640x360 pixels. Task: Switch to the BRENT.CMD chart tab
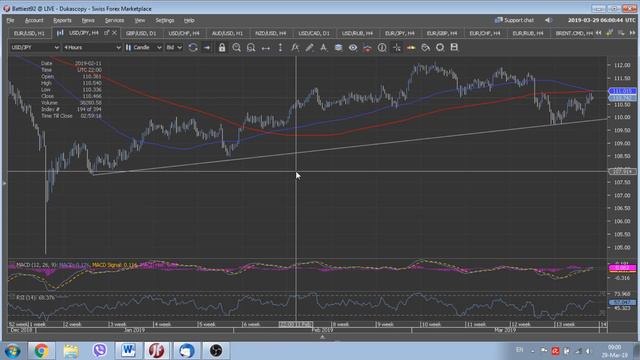coord(573,33)
